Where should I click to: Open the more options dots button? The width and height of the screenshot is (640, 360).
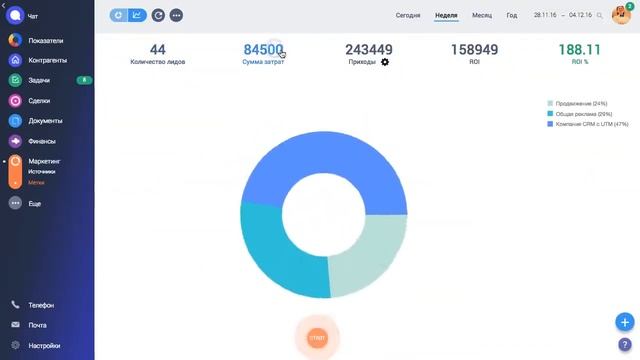pos(176,16)
